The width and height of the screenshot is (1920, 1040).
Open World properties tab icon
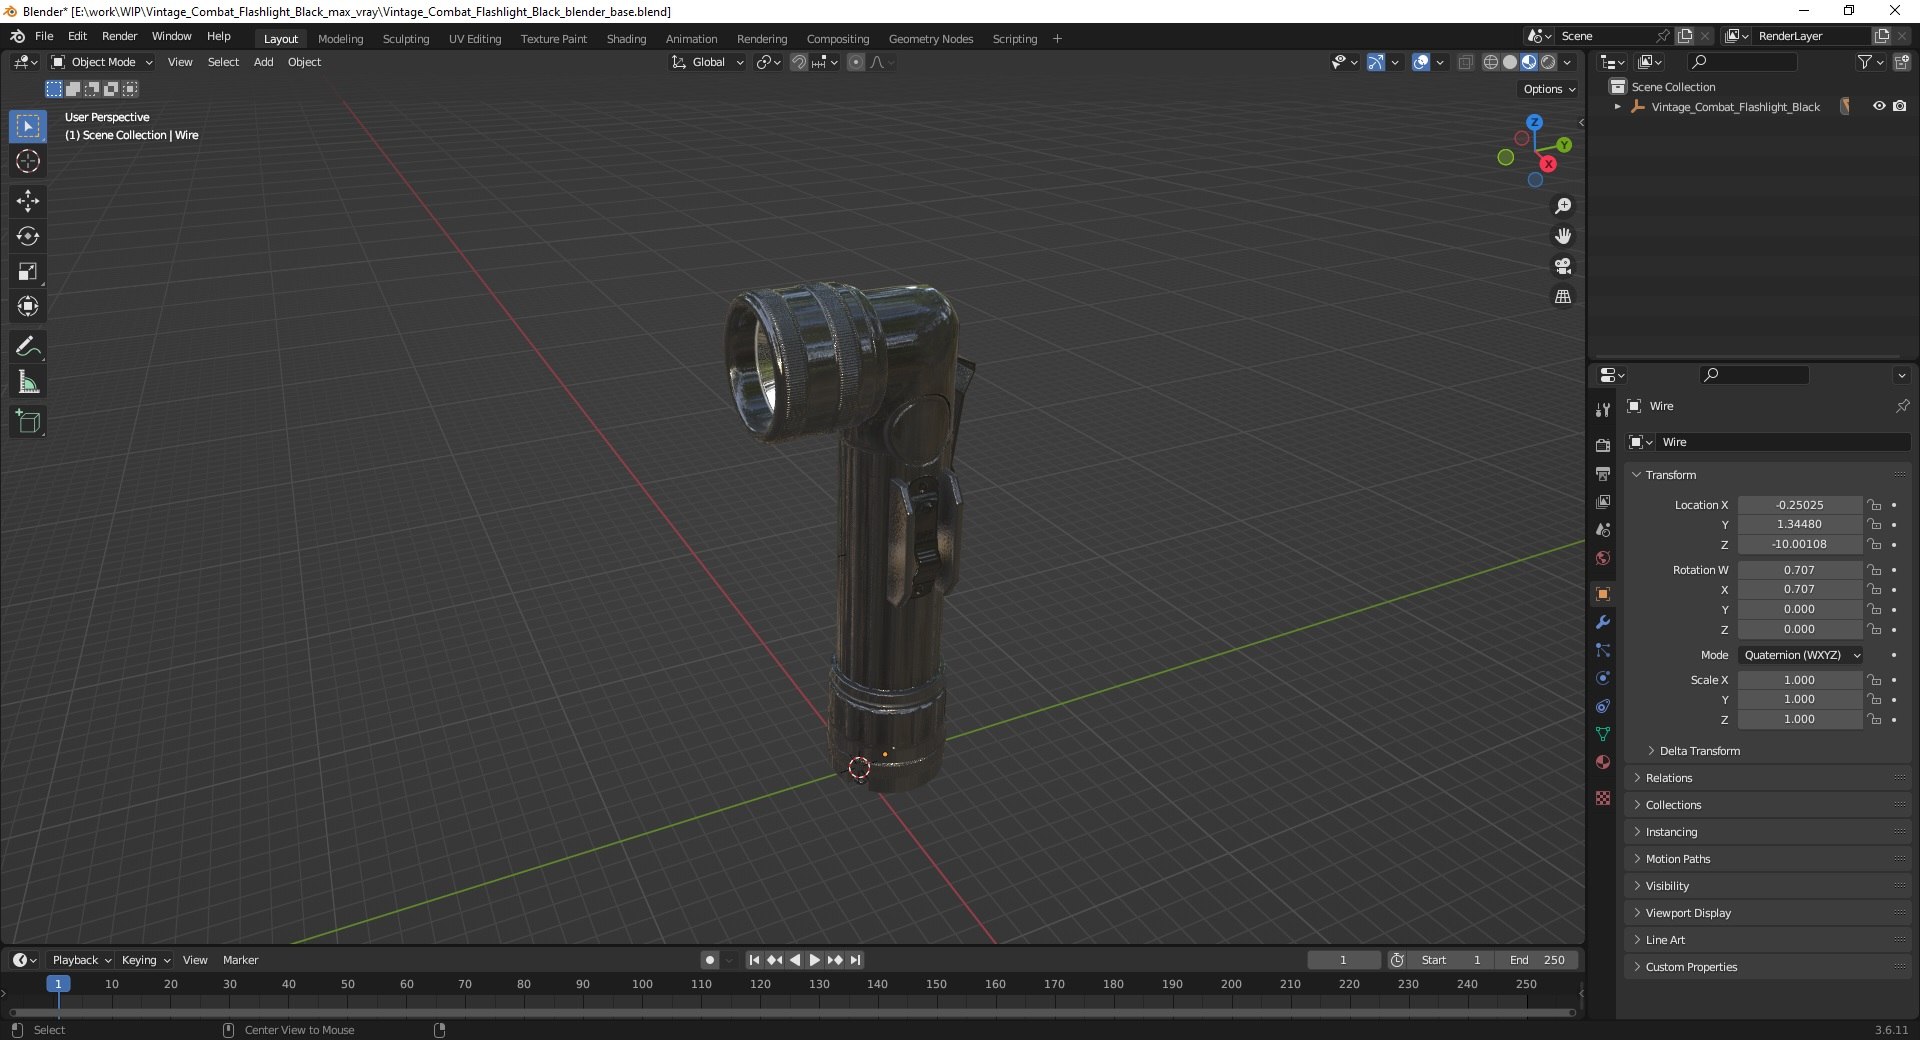click(1603, 558)
